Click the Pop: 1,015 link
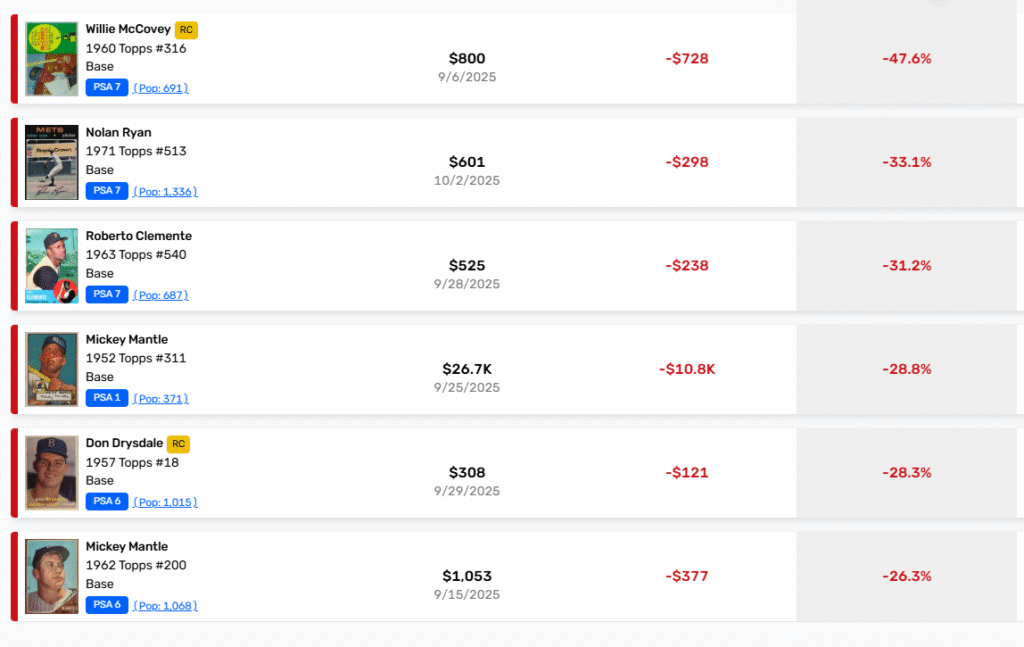The height and width of the screenshot is (647, 1024). tap(165, 502)
